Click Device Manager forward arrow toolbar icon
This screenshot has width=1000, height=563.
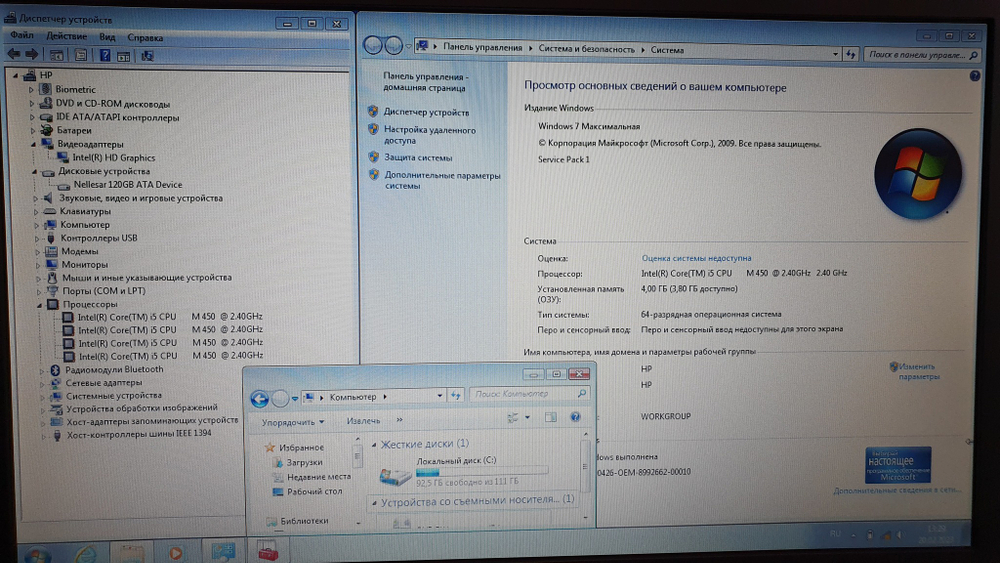coord(31,54)
